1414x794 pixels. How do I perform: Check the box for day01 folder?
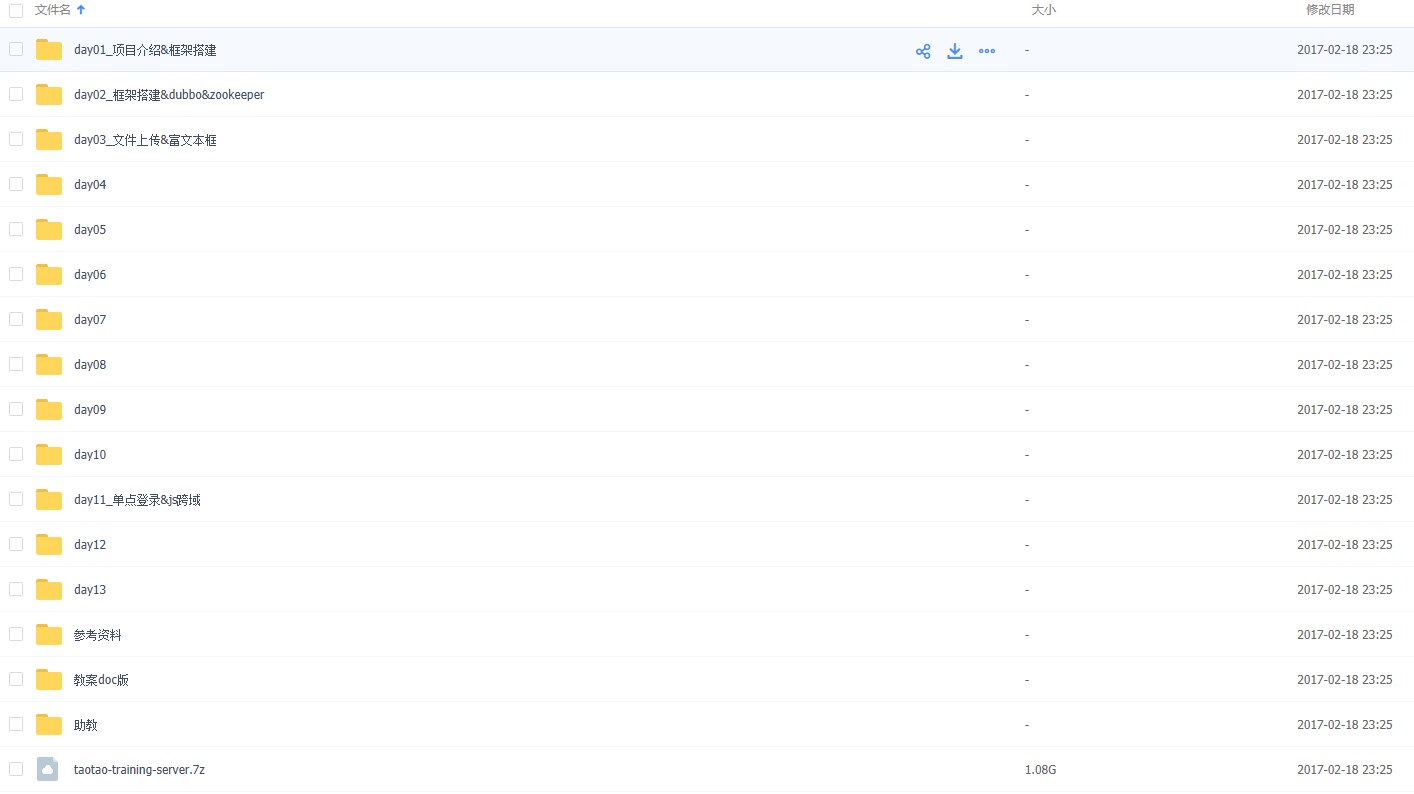click(x=16, y=49)
